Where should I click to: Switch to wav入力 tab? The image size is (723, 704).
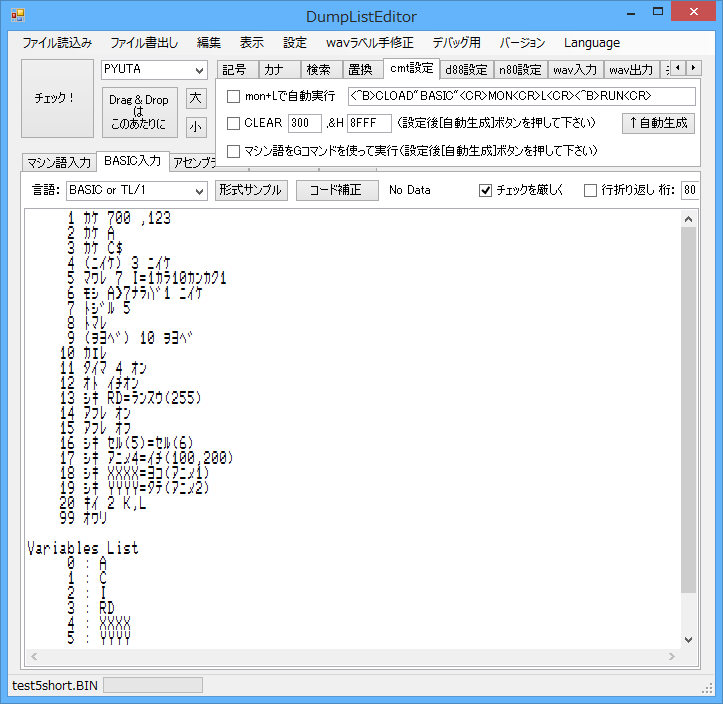tap(575, 70)
